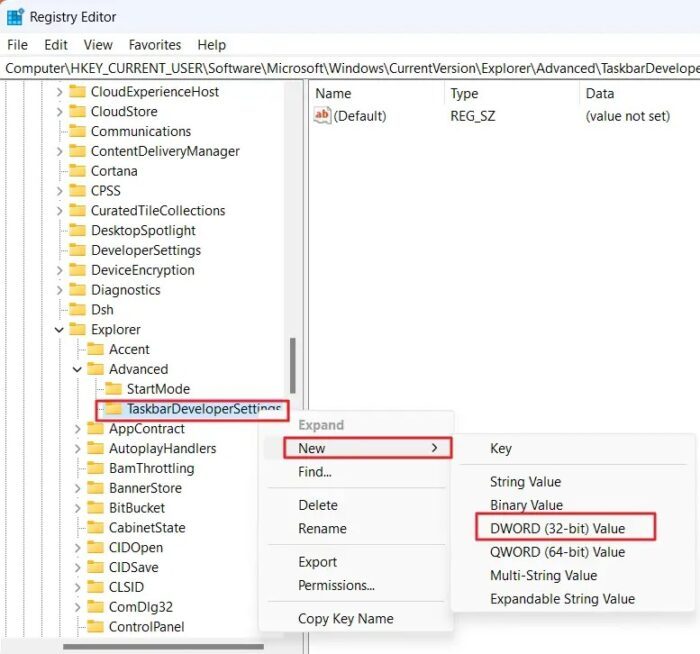Choose Expandable String Value

click(x=562, y=599)
